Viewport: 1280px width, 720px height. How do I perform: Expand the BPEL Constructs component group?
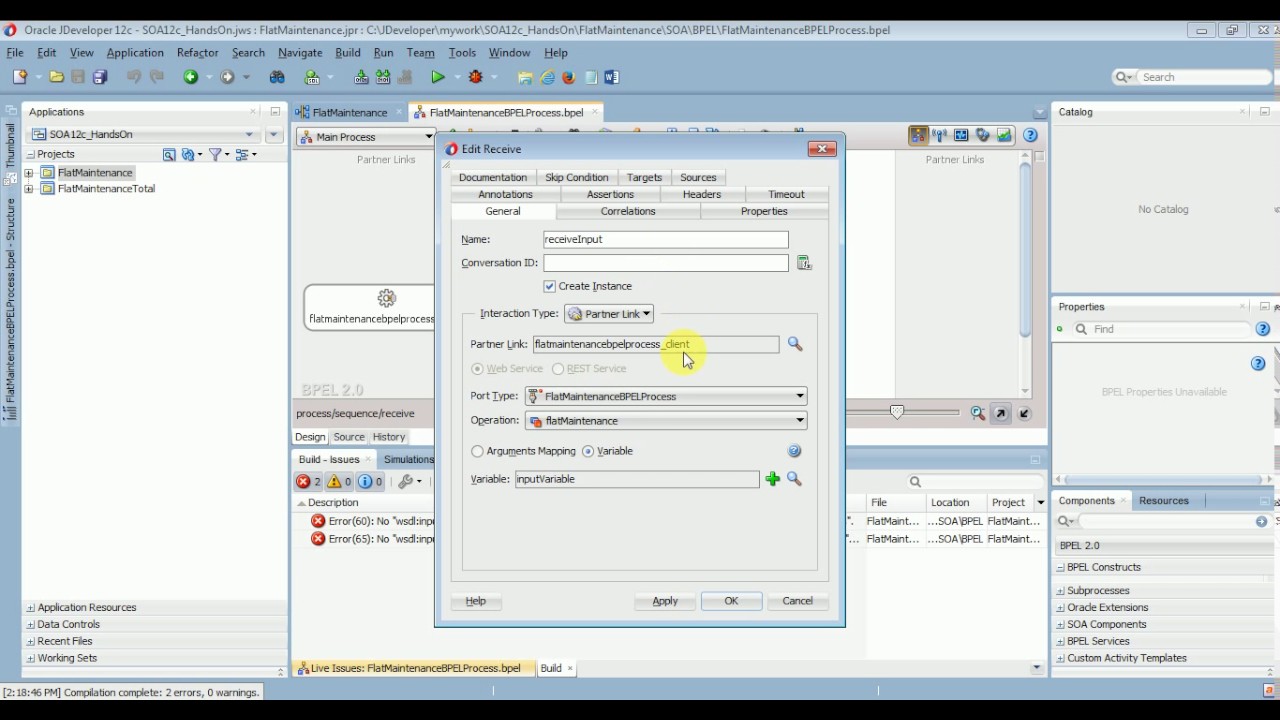pos(1060,568)
